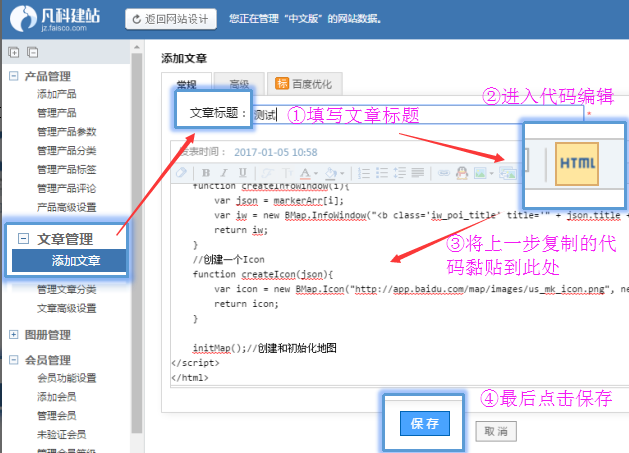Screen dimensions: 629x453
Task: Click the eraser clear-formatting icon
Action: coord(181,173)
